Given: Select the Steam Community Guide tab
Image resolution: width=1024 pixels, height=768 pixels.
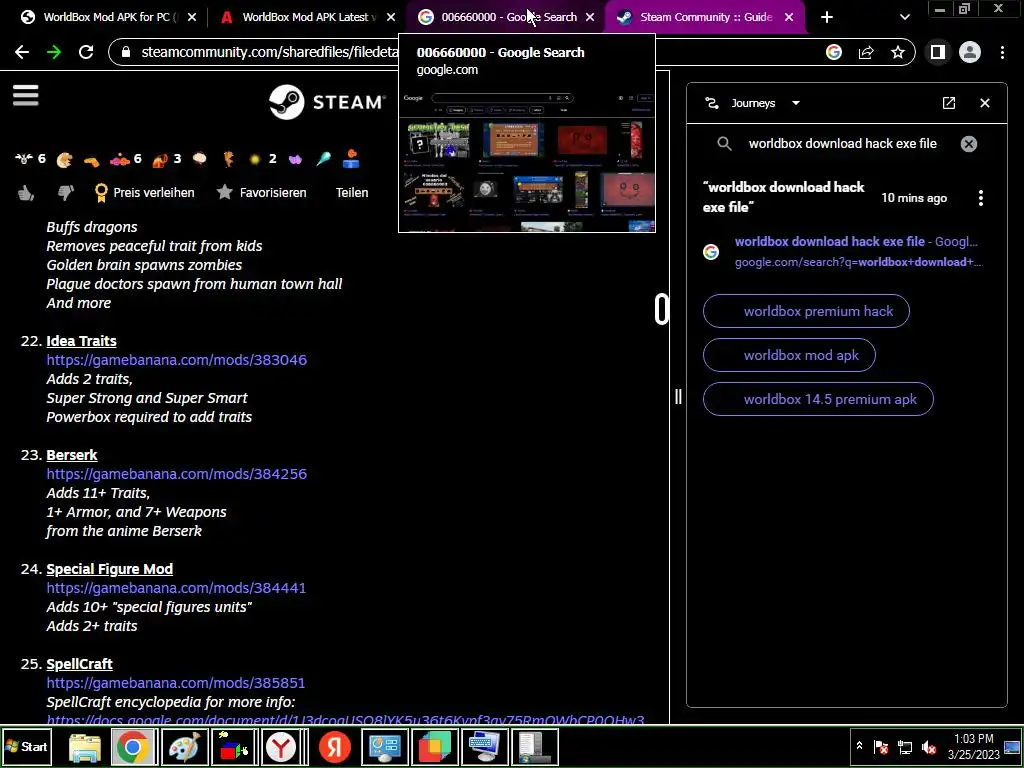Looking at the screenshot, I should click(x=705, y=17).
